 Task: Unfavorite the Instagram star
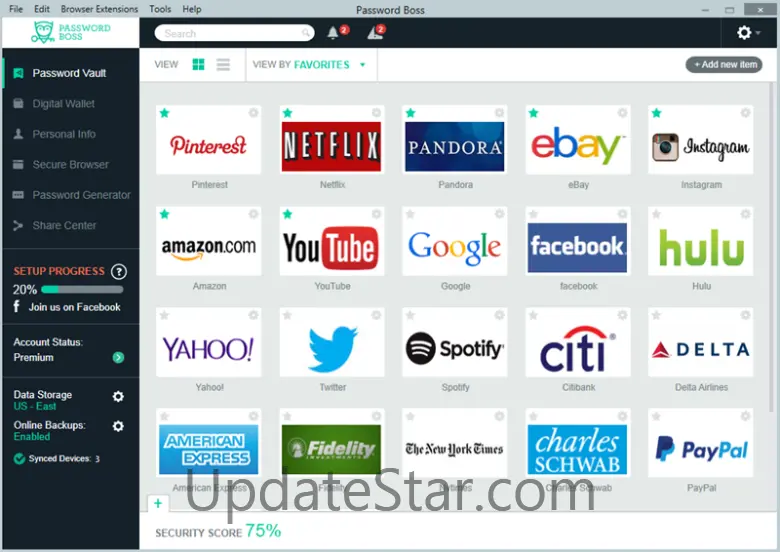click(x=657, y=113)
